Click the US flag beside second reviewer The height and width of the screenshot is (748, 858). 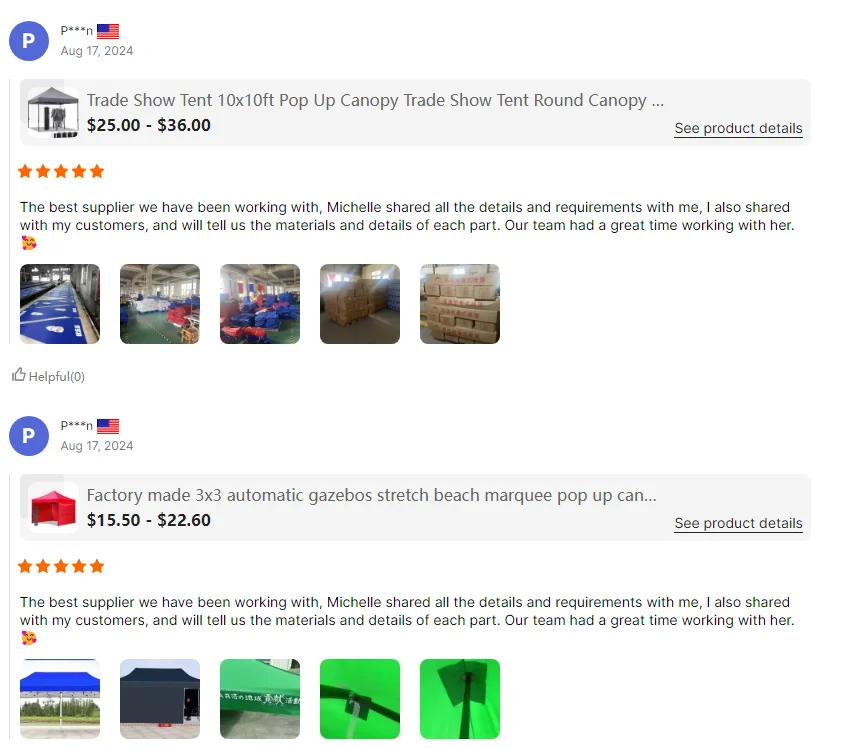pyautogui.click(x=108, y=426)
